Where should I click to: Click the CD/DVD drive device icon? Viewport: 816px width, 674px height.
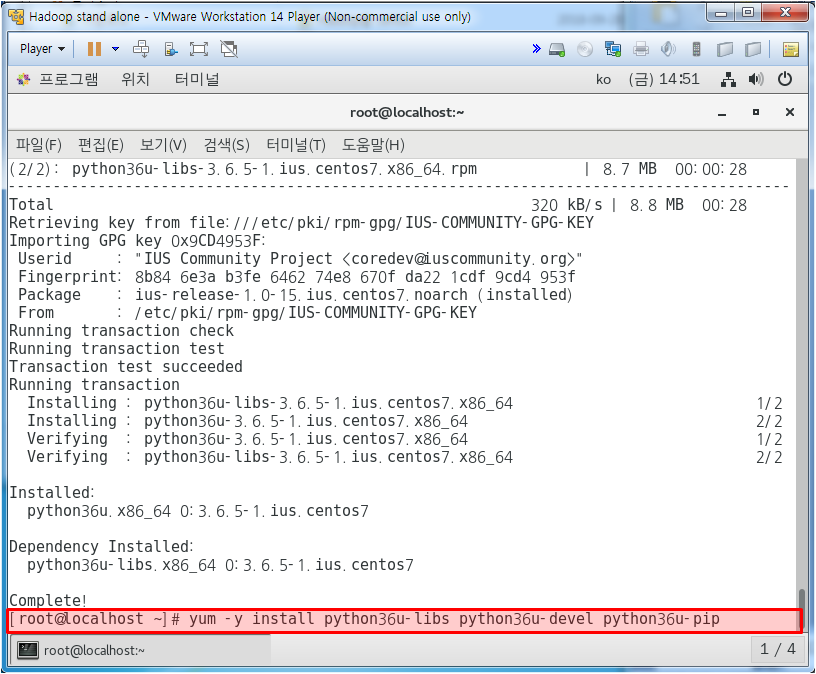[585, 49]
